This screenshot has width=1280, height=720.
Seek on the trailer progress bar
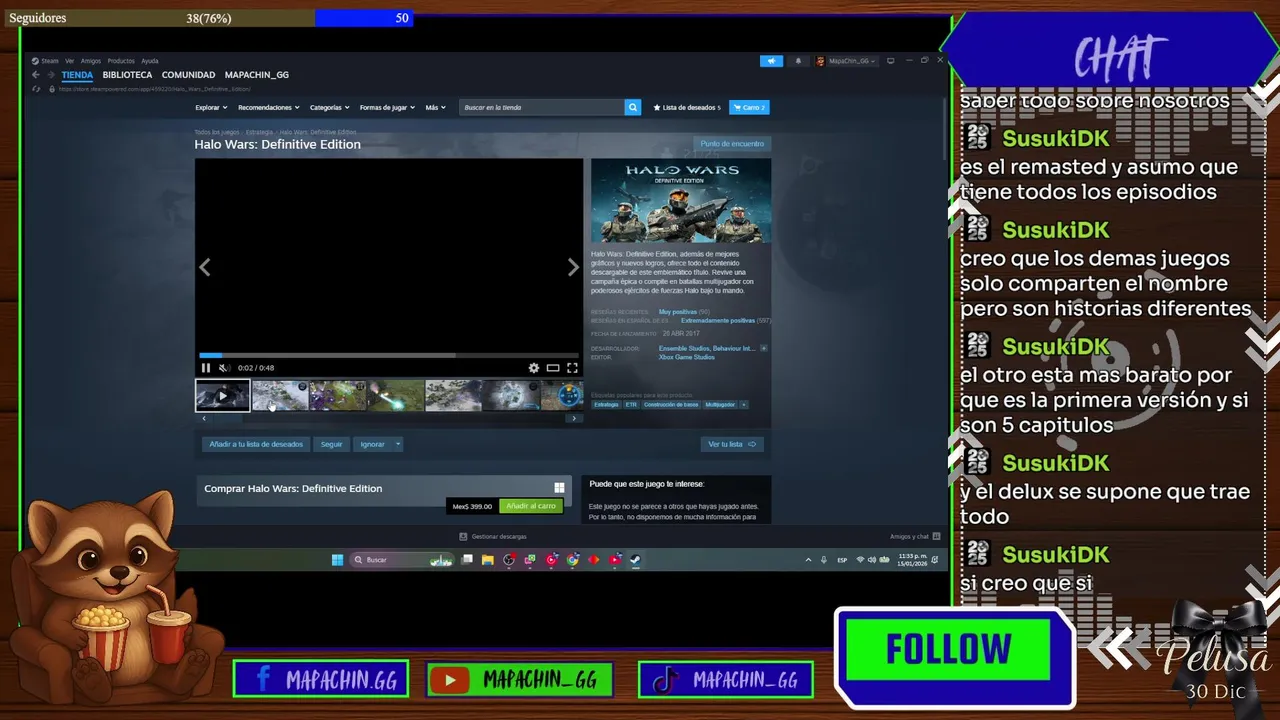pyautogui.click(x=388, y=355)
